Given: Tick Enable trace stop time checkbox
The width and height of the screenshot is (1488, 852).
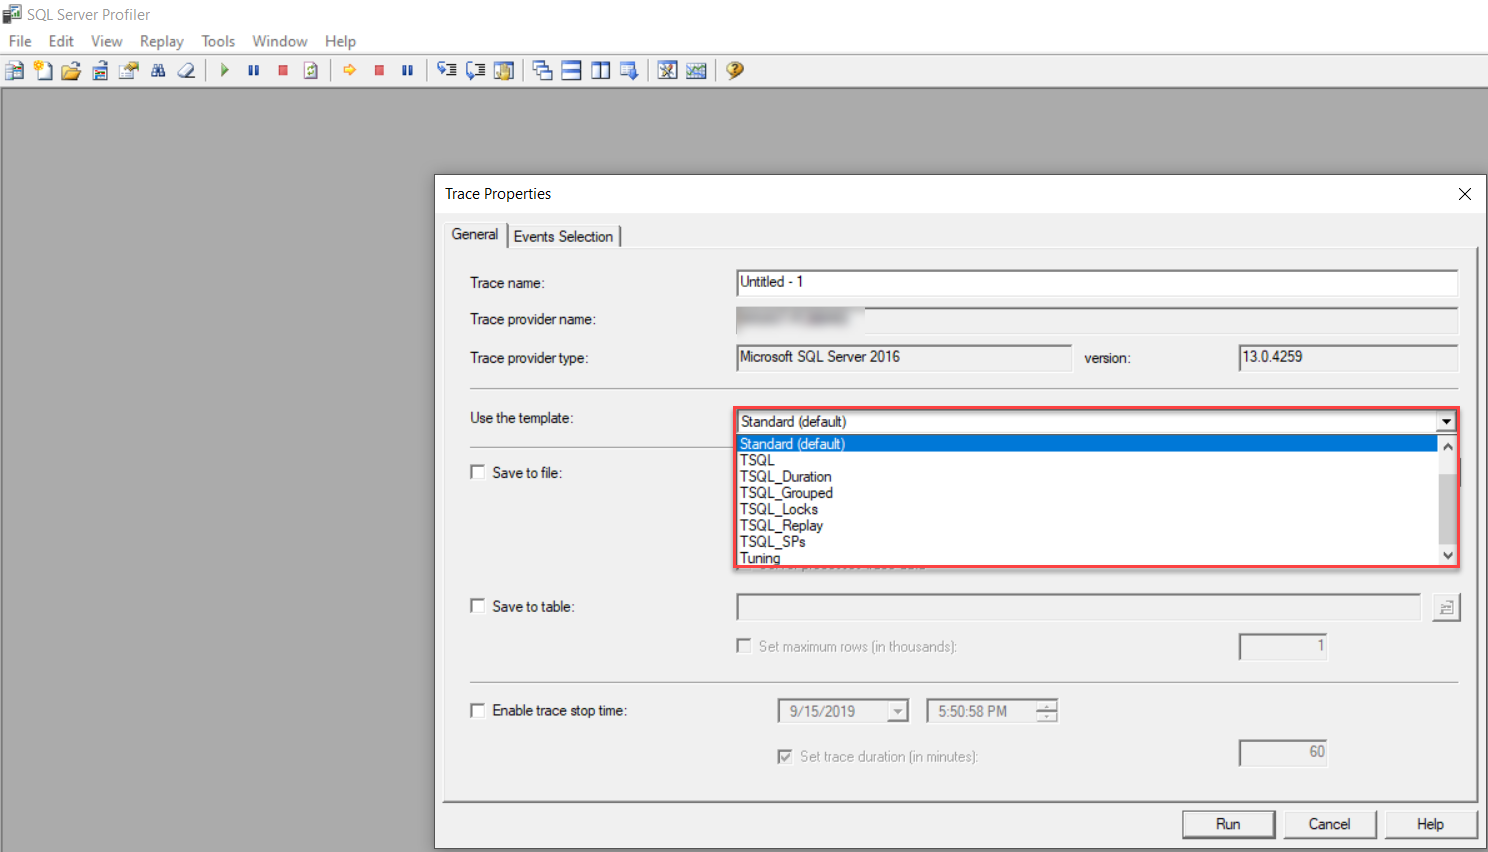Looking at the screenshot, I should click(x=477, y=710).
